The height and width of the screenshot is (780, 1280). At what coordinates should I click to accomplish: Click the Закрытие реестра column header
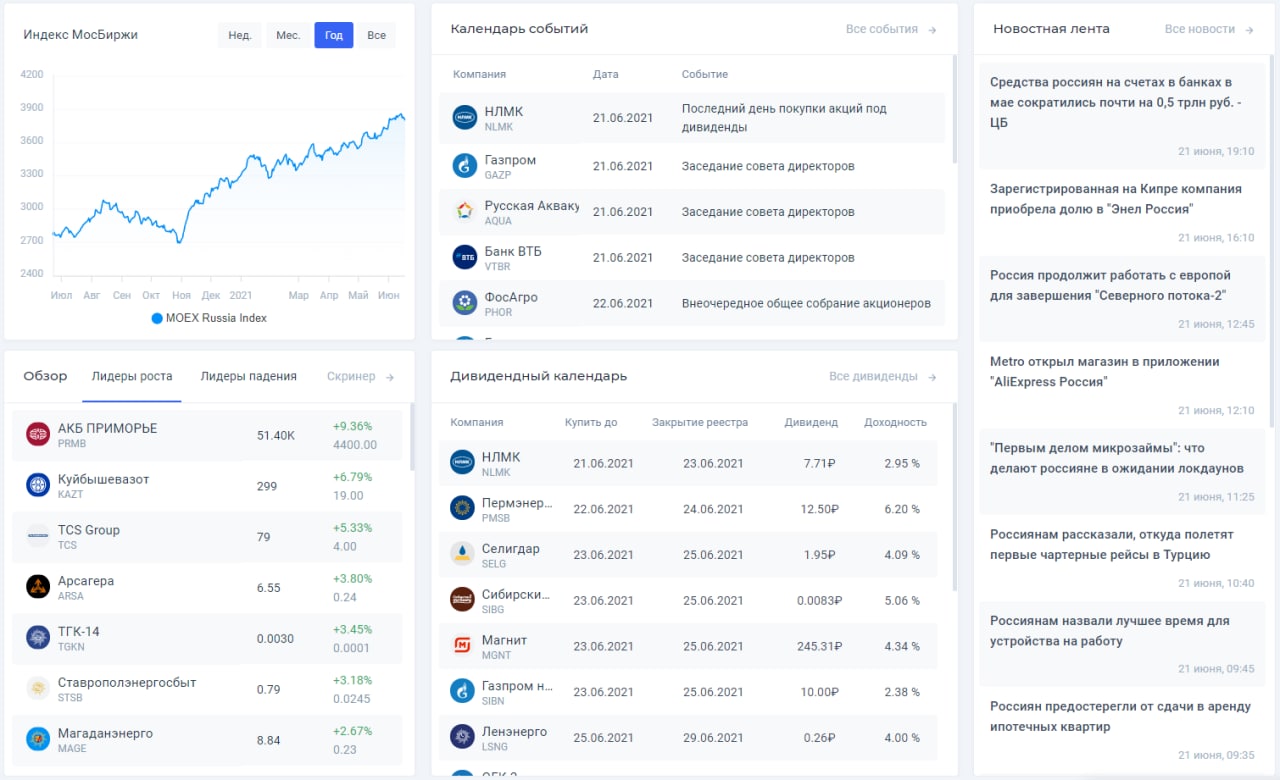tap(700, 422)
